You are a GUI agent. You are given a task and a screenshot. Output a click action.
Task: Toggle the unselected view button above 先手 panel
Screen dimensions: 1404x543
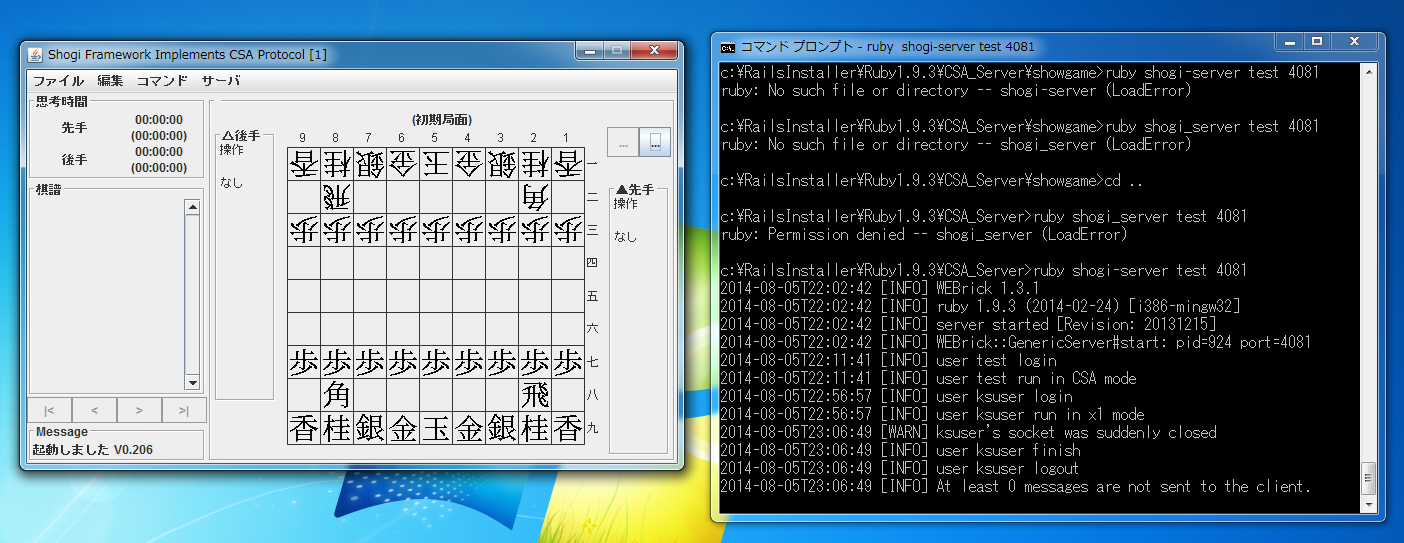(623, 142)
